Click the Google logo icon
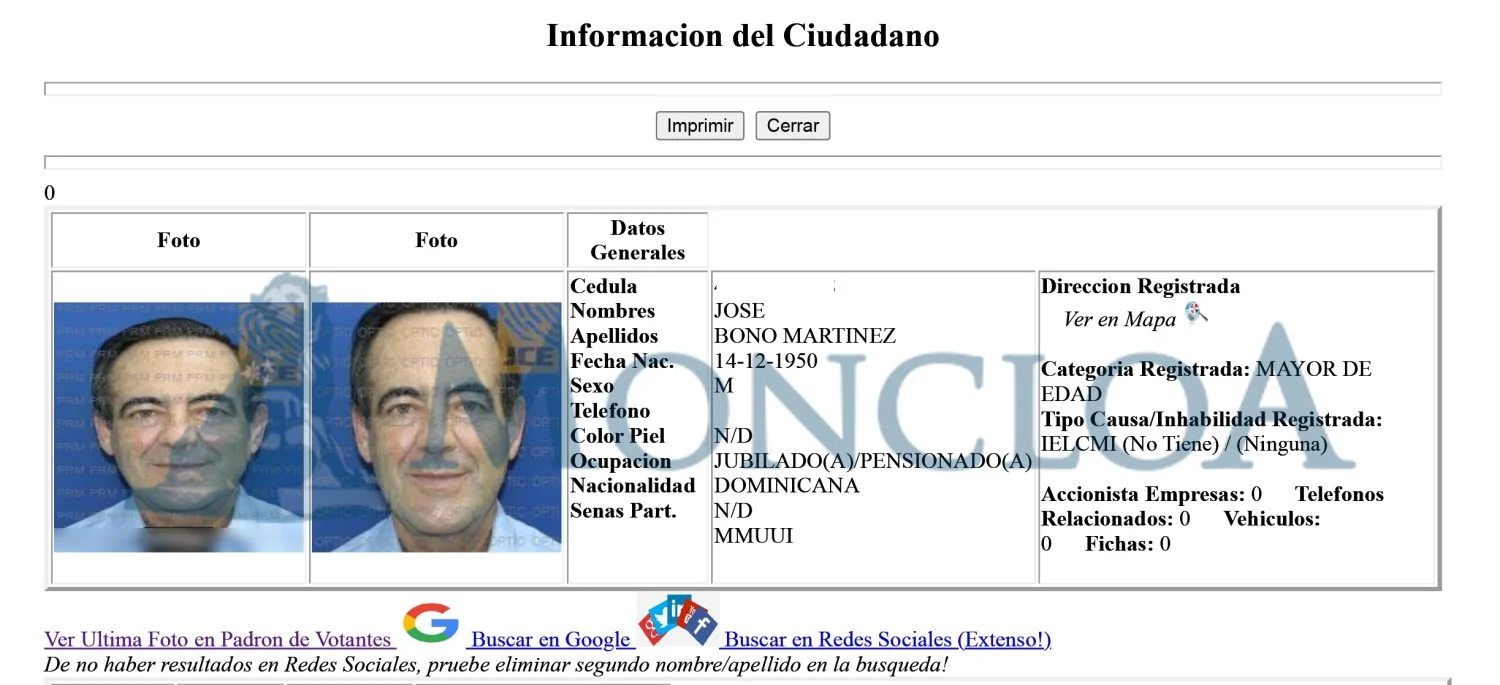Viewport: 1500px width, 685px height. click(x=431, y=624)
